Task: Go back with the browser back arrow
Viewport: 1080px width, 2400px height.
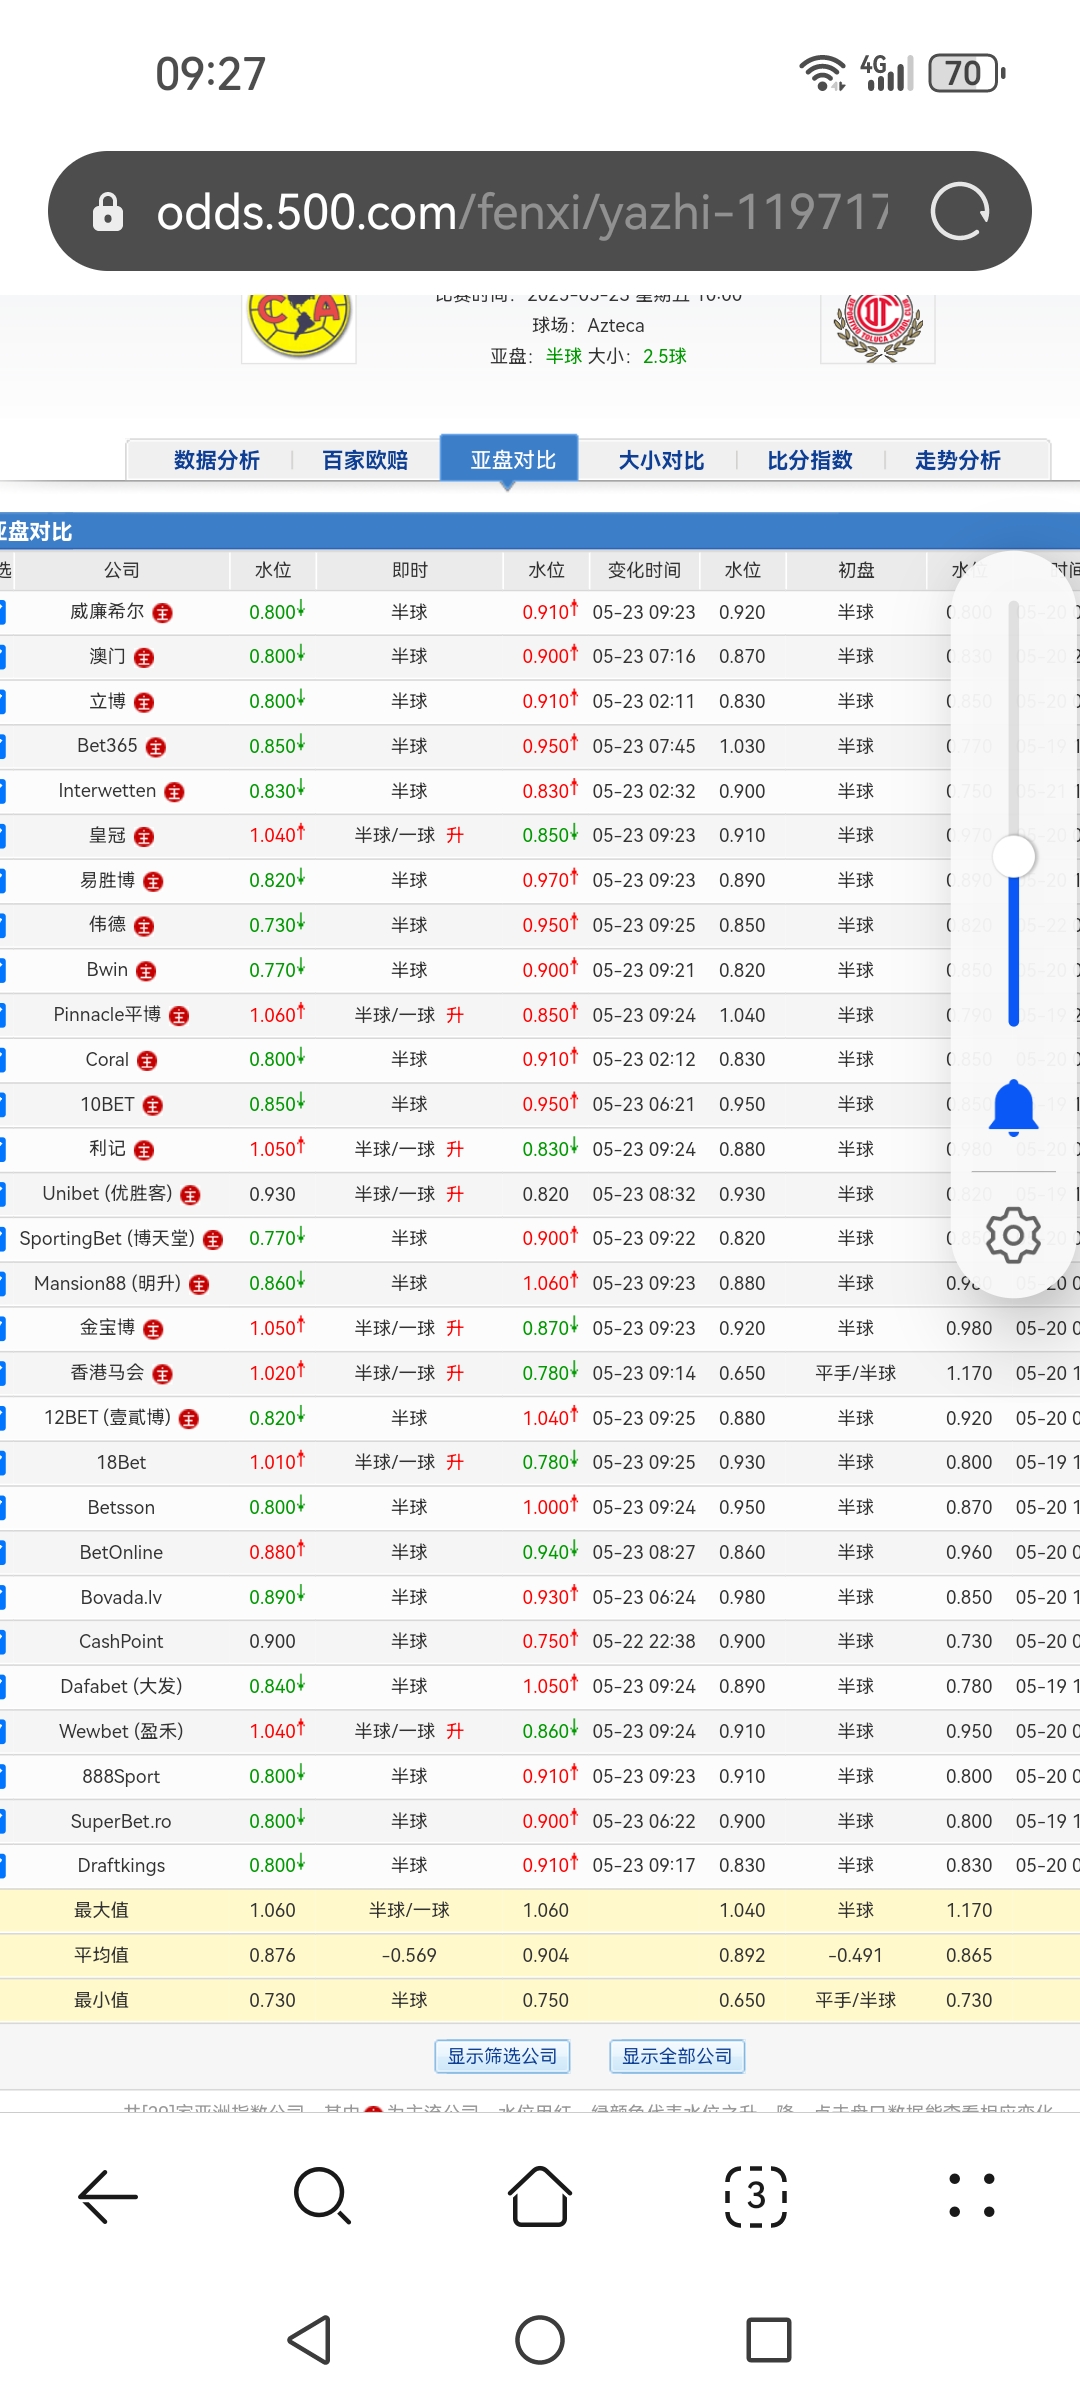Action: (x=108, y=2197)
